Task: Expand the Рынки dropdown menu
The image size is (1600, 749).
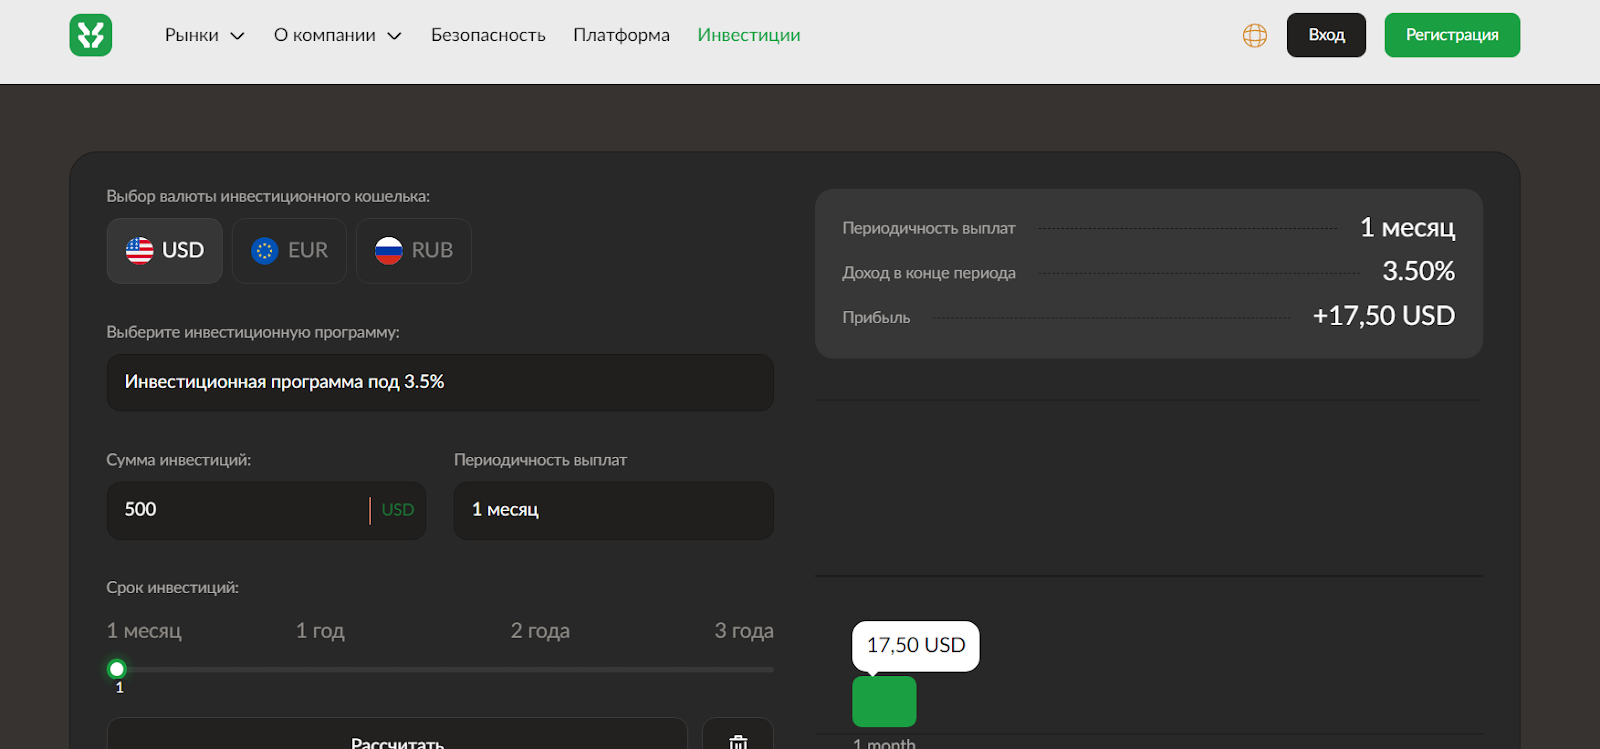Action: click(204, 35)
